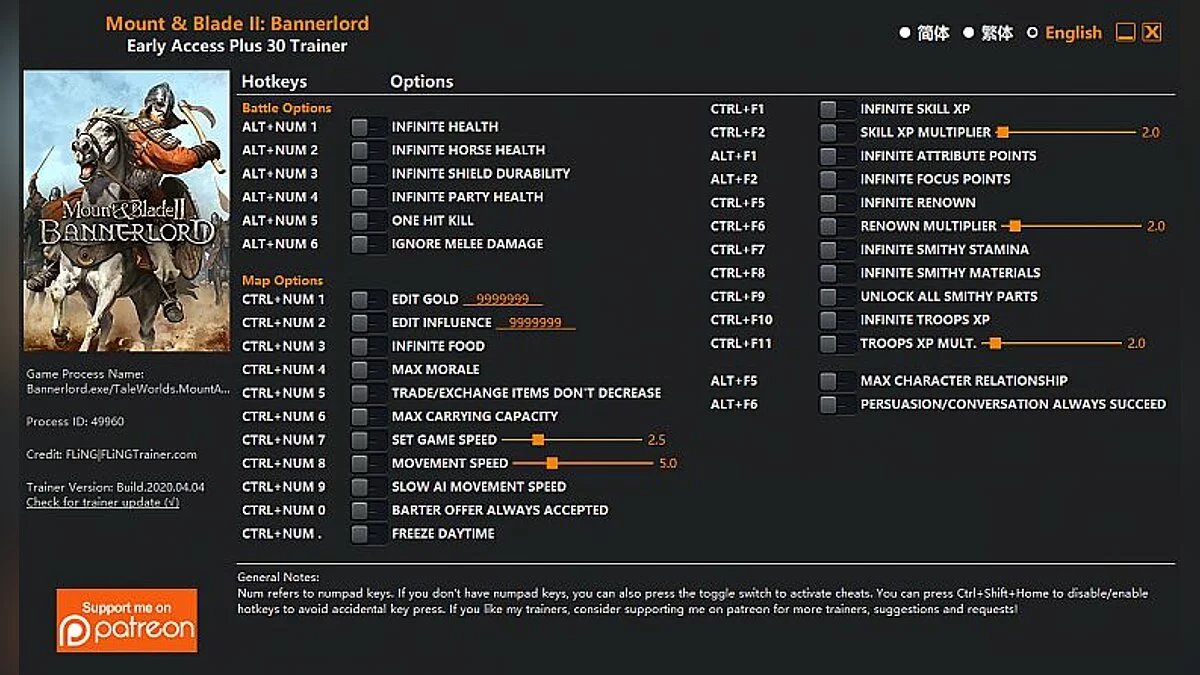
Task: Click the Set Game Speed slider handle
Action: [x=538, y=440]
